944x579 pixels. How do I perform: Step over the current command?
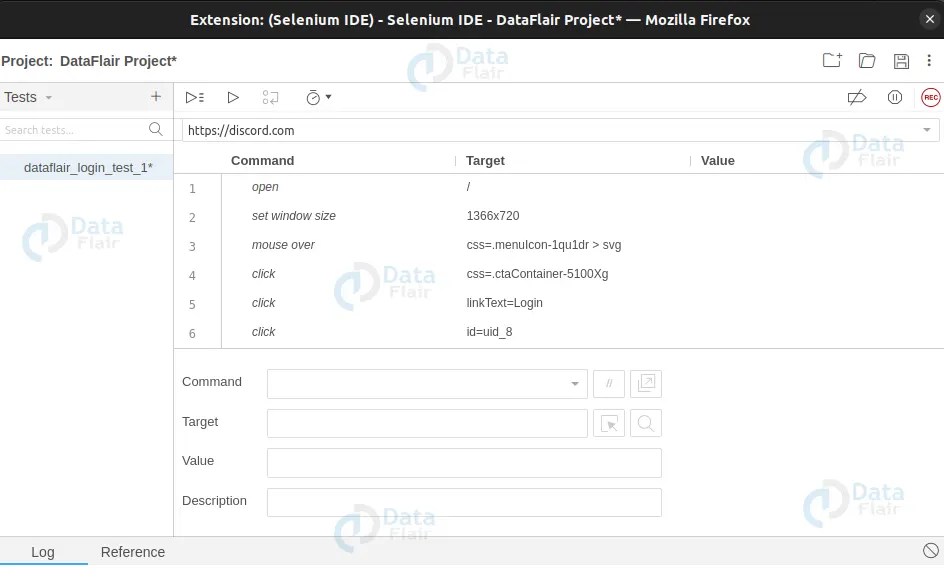pos(269,97)
